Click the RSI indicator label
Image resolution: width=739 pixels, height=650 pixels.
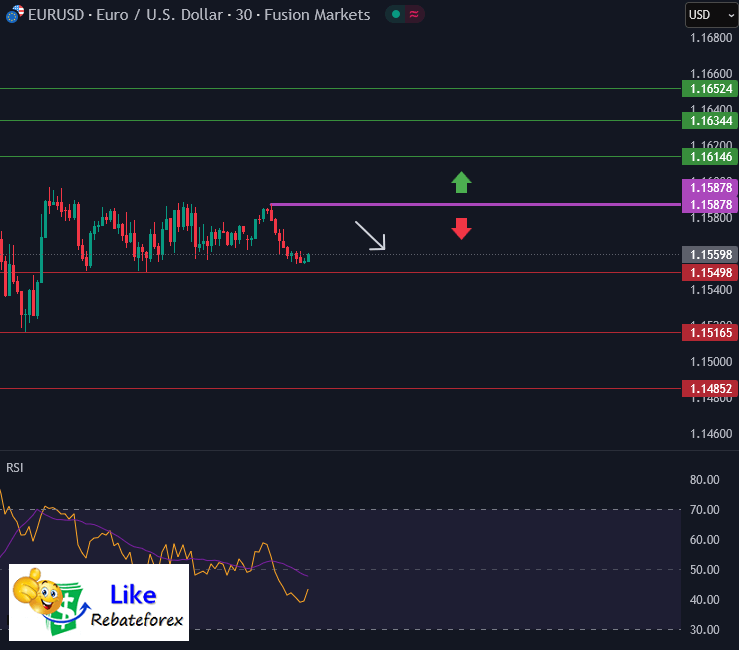16,467
